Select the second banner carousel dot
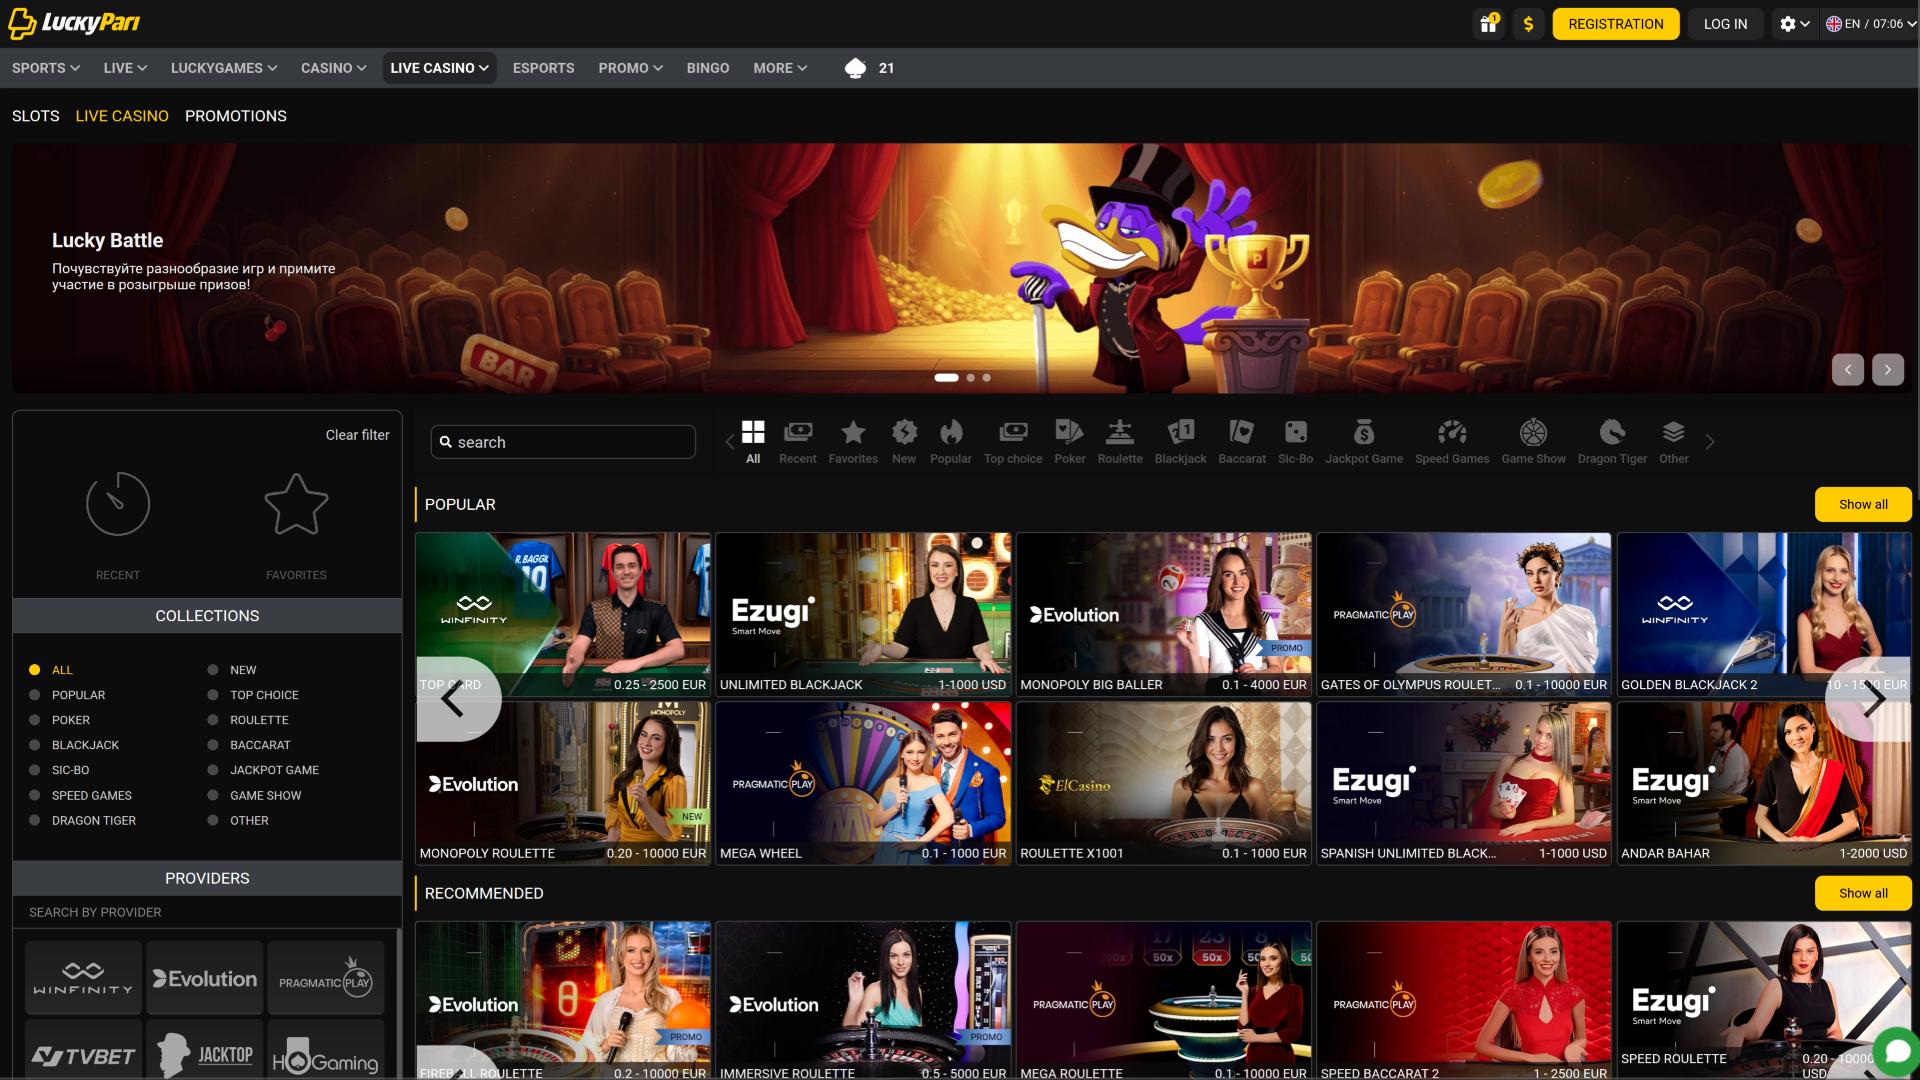The image size is (1920, 1080). tap(970, 378)
